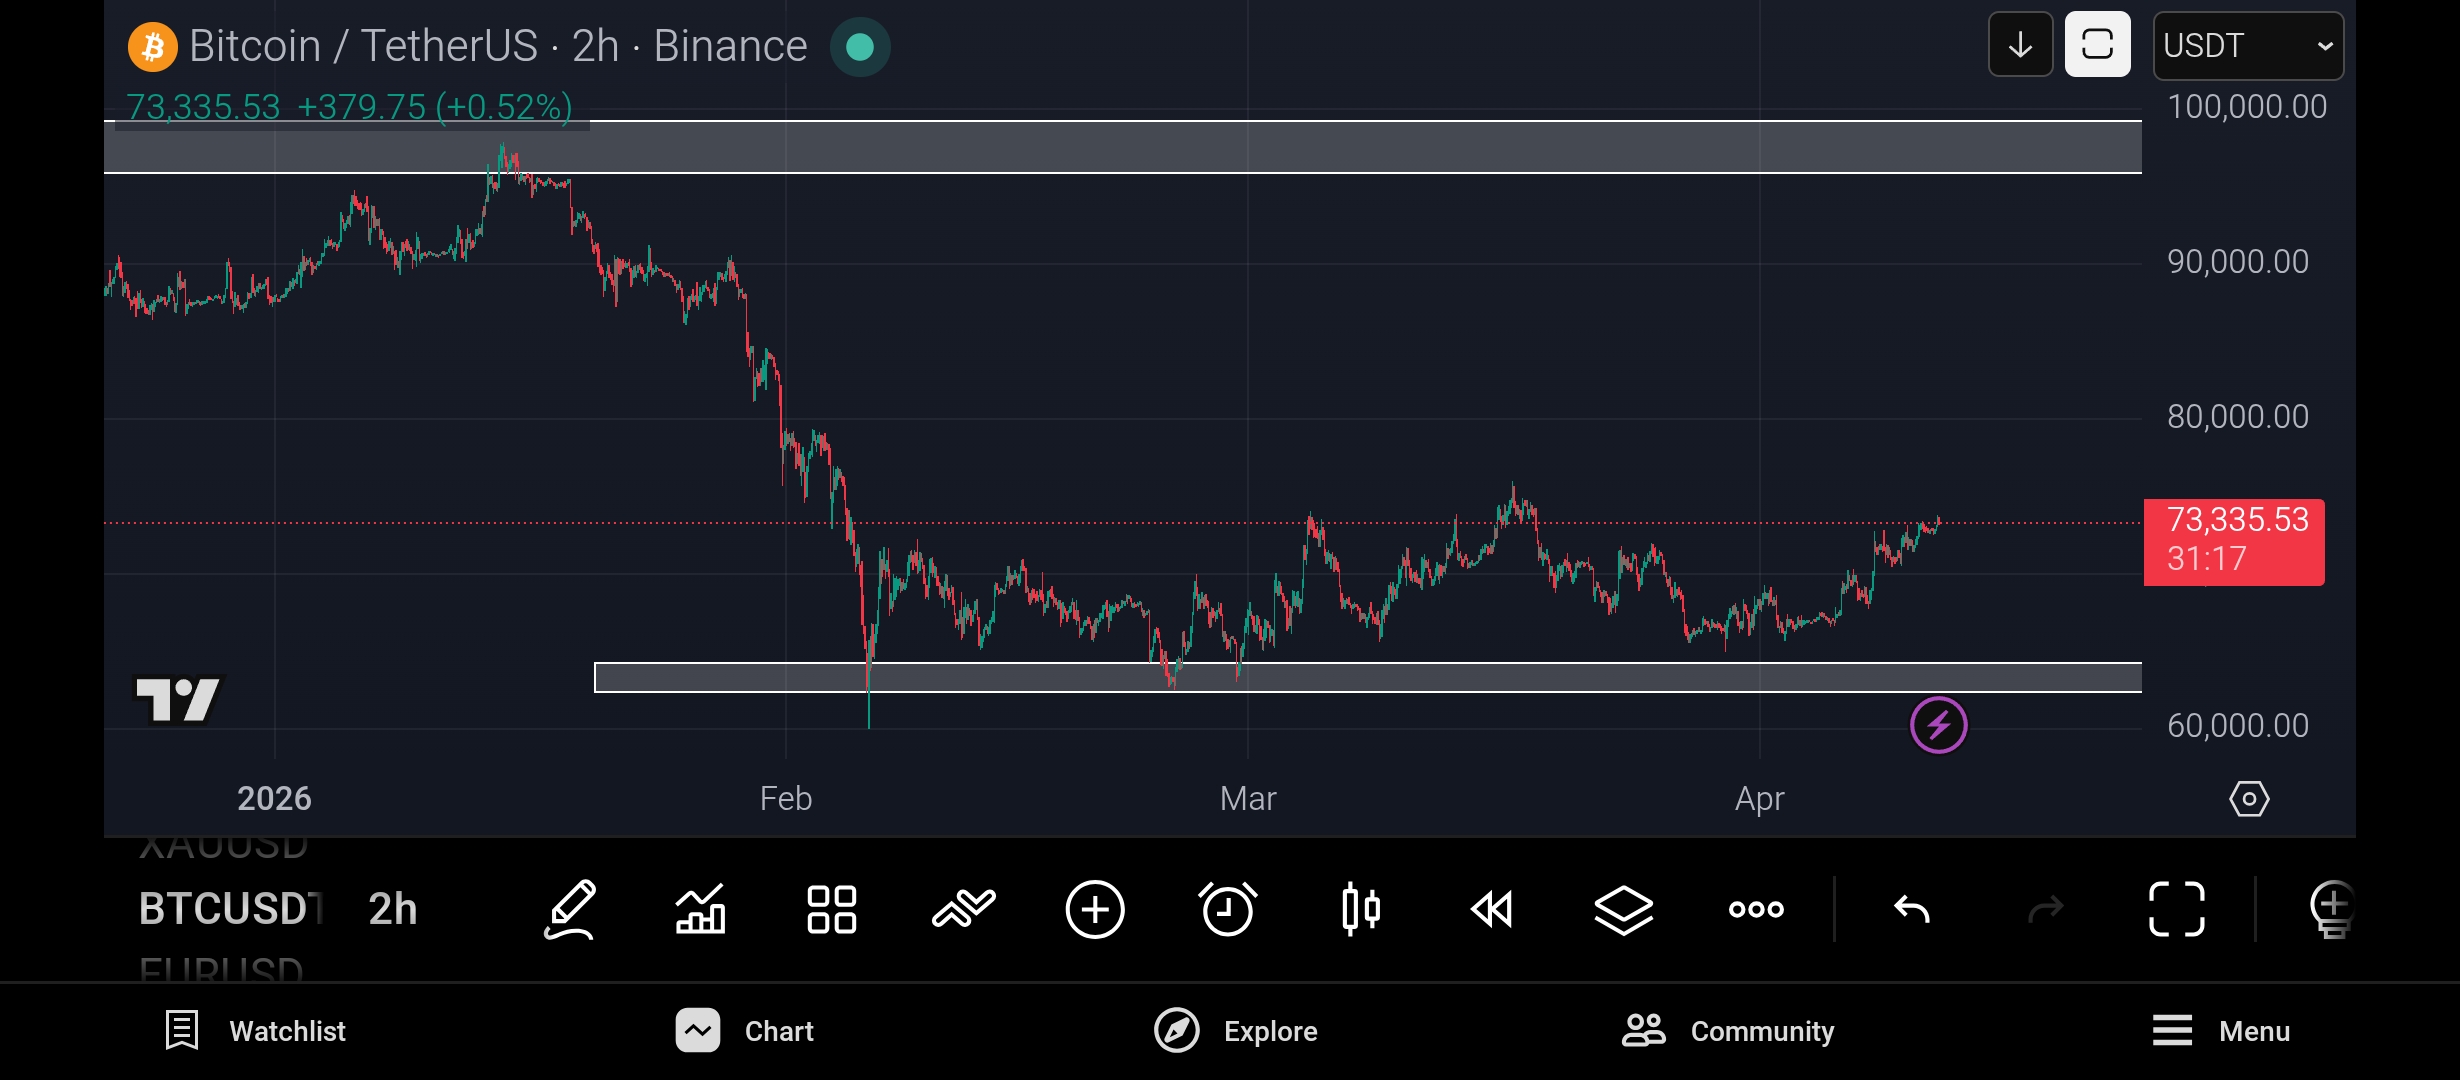Click the add plus circle icon
Viewport: 2460px width, 1080px height.
pos(1095,909)
